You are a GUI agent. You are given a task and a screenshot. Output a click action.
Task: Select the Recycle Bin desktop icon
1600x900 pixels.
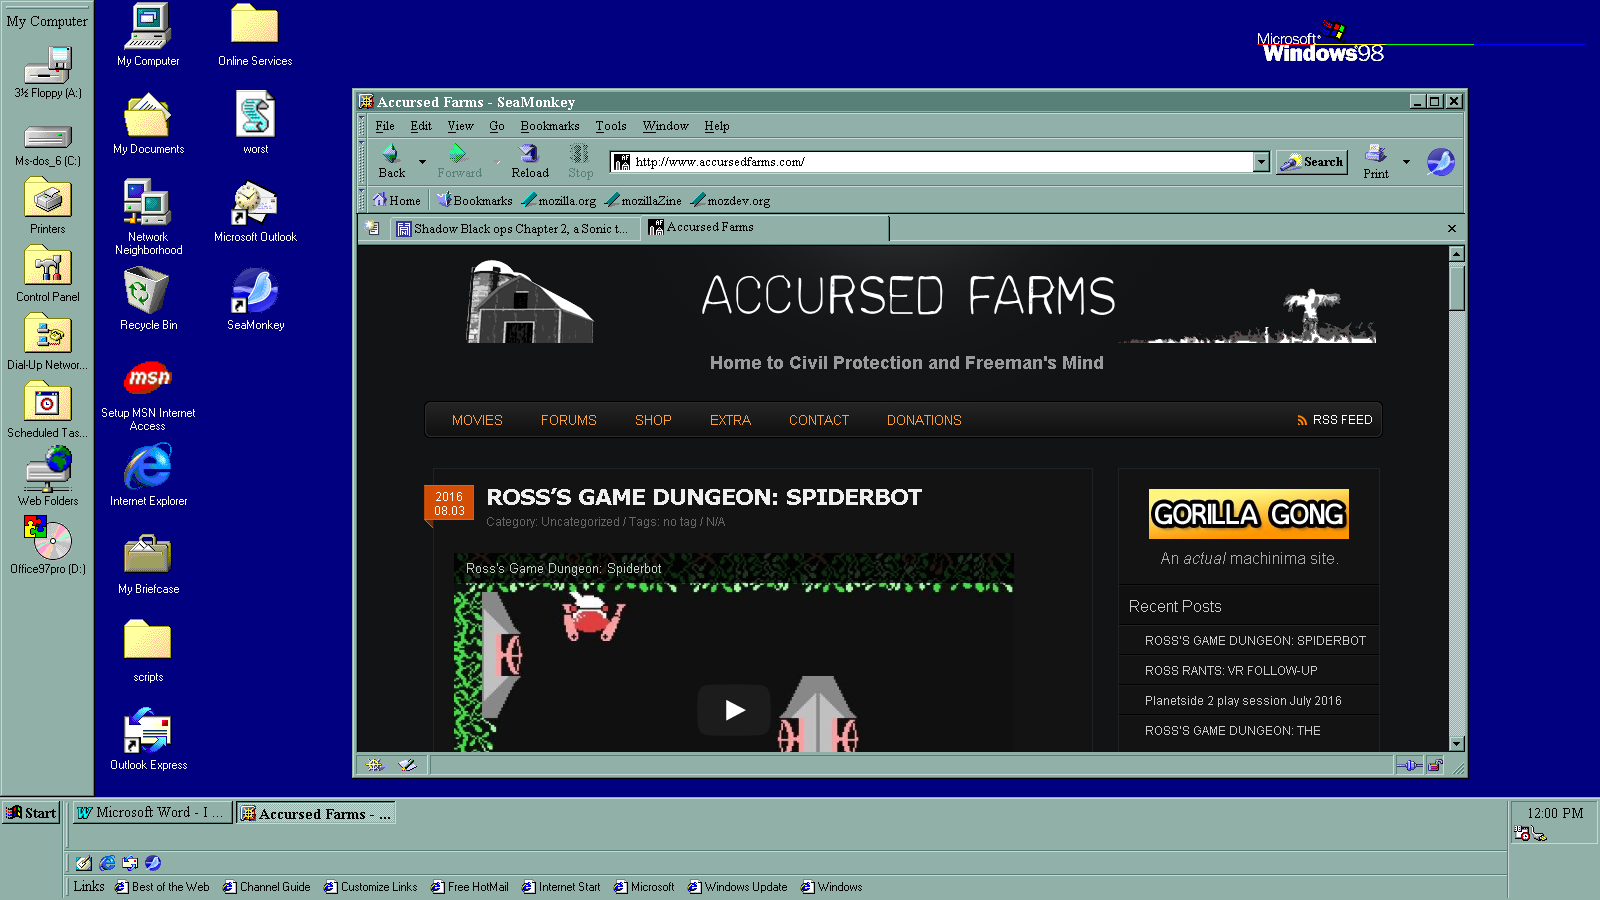148,299
